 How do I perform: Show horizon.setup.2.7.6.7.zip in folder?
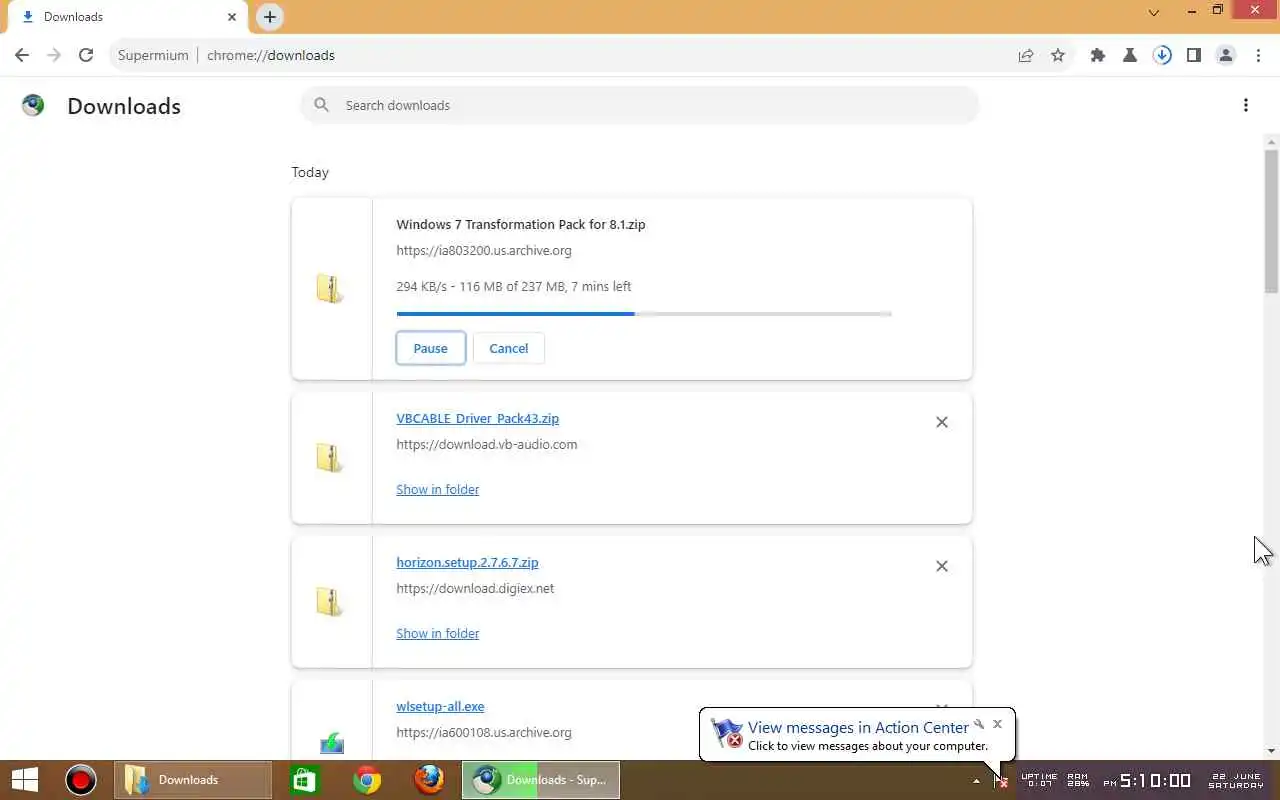437,633
